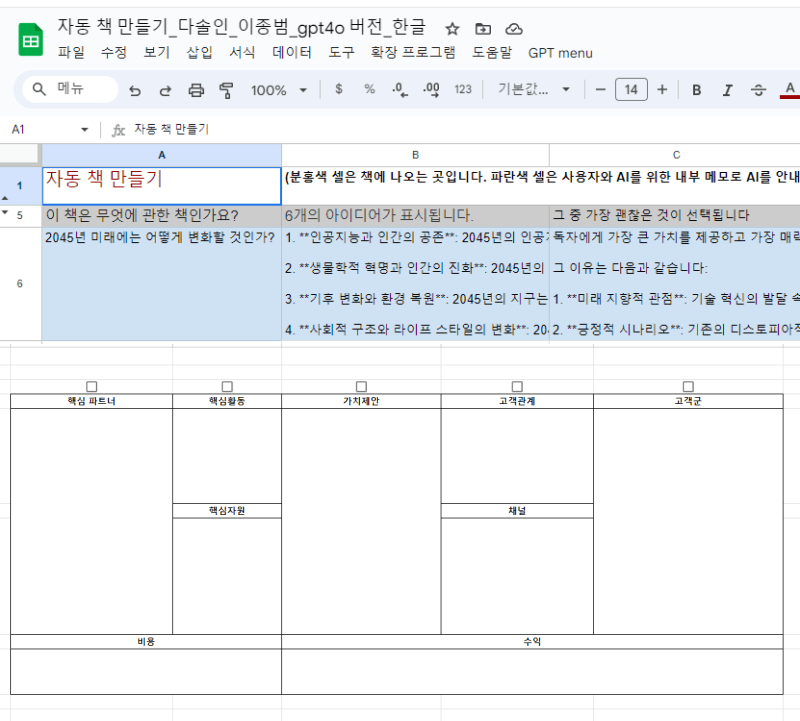Check the box above 핵심 파트너
This screenshot has width=800, height=721.
tap(92, 386)
